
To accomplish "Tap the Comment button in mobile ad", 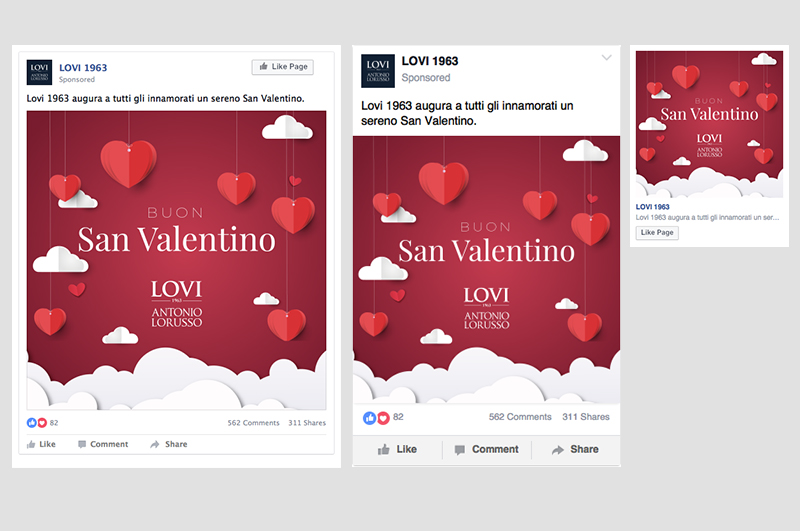I will coord(487,449).
